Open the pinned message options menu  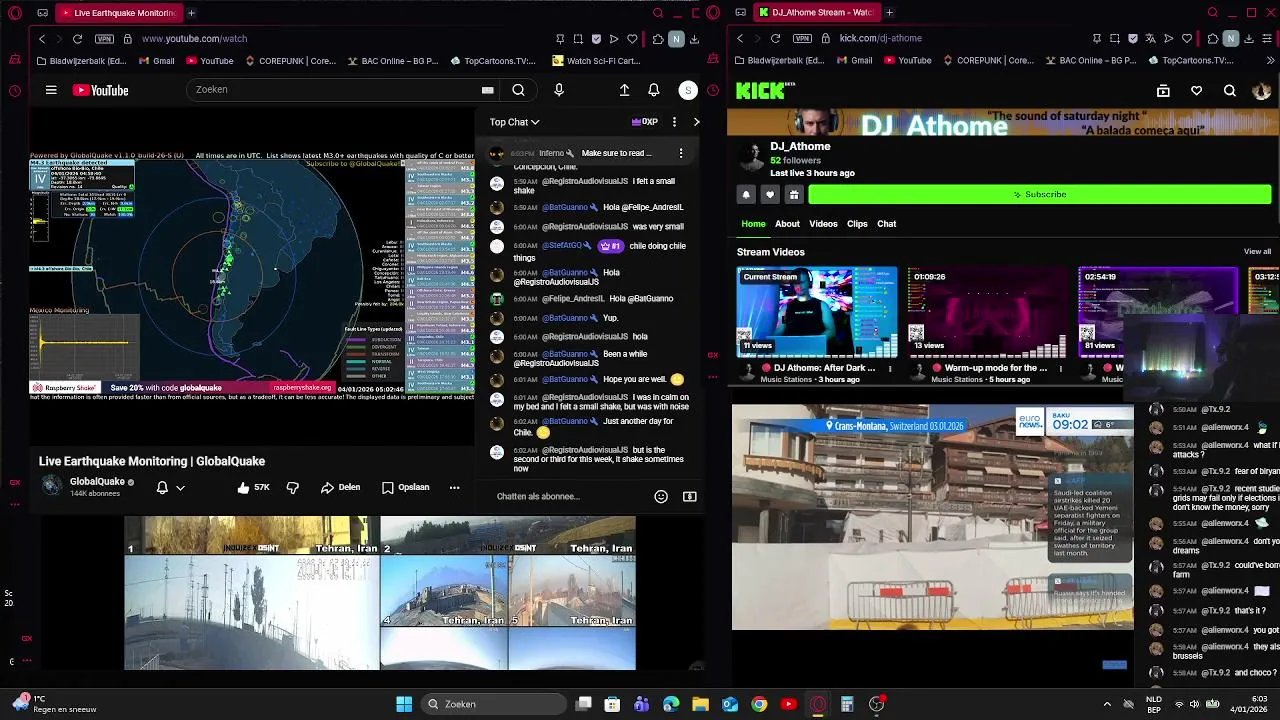tap(681, 153)
